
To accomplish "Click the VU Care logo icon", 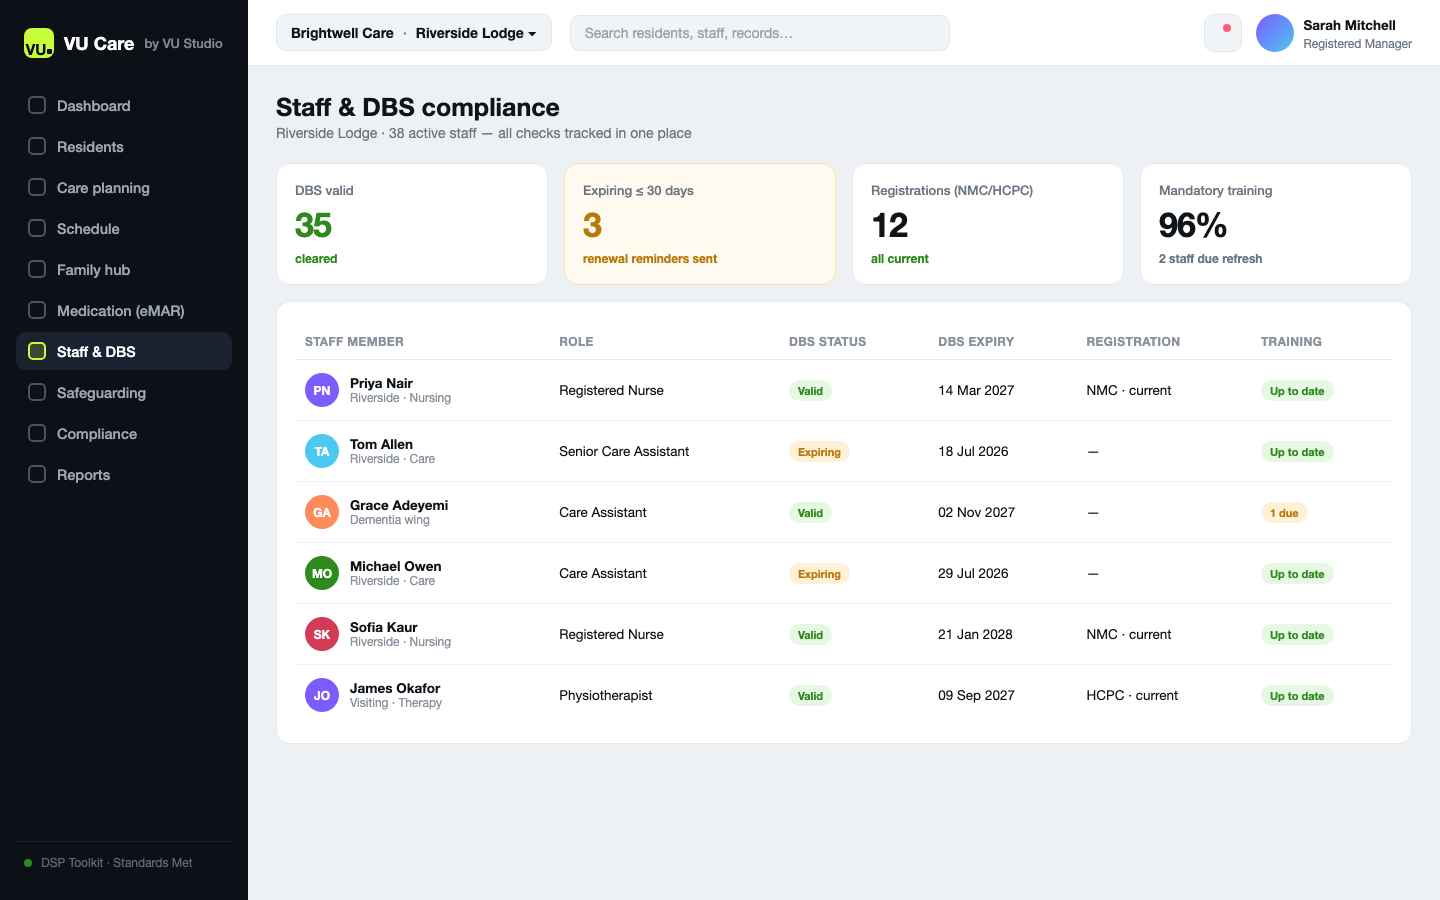I will [39, 43].
